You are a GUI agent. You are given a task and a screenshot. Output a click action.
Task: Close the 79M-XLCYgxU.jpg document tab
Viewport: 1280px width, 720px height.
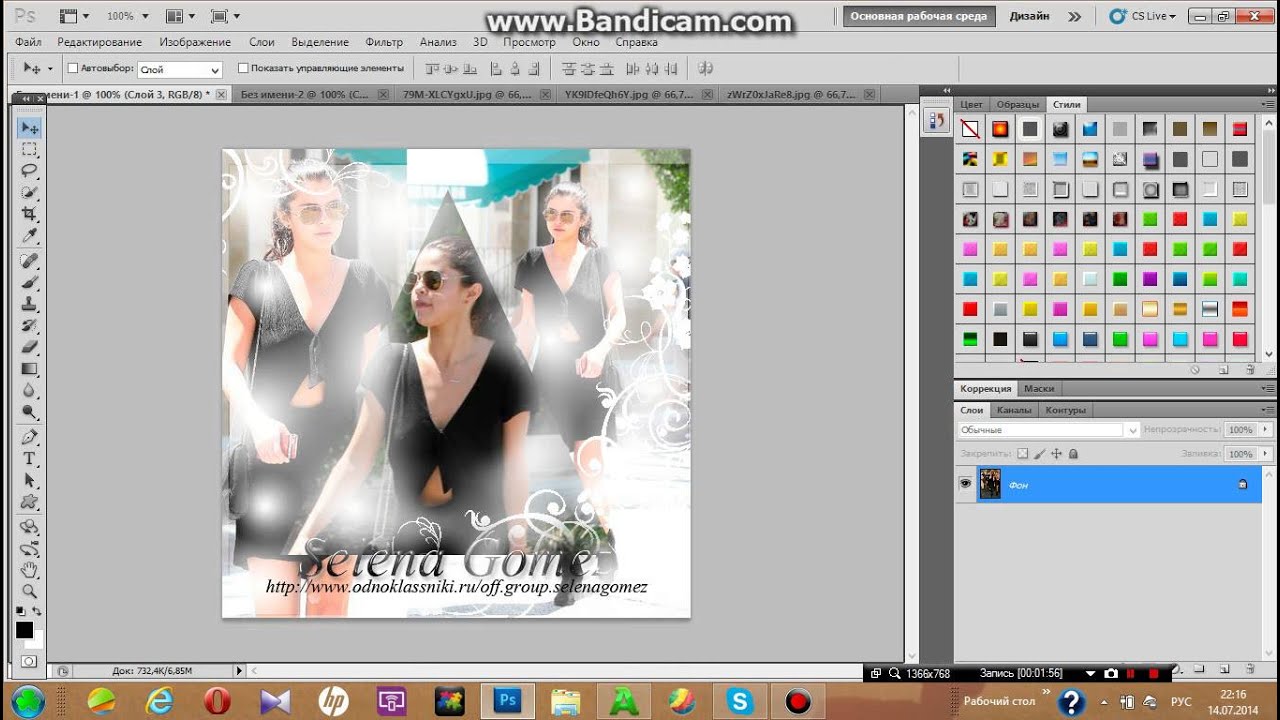[x=545, y=95]
